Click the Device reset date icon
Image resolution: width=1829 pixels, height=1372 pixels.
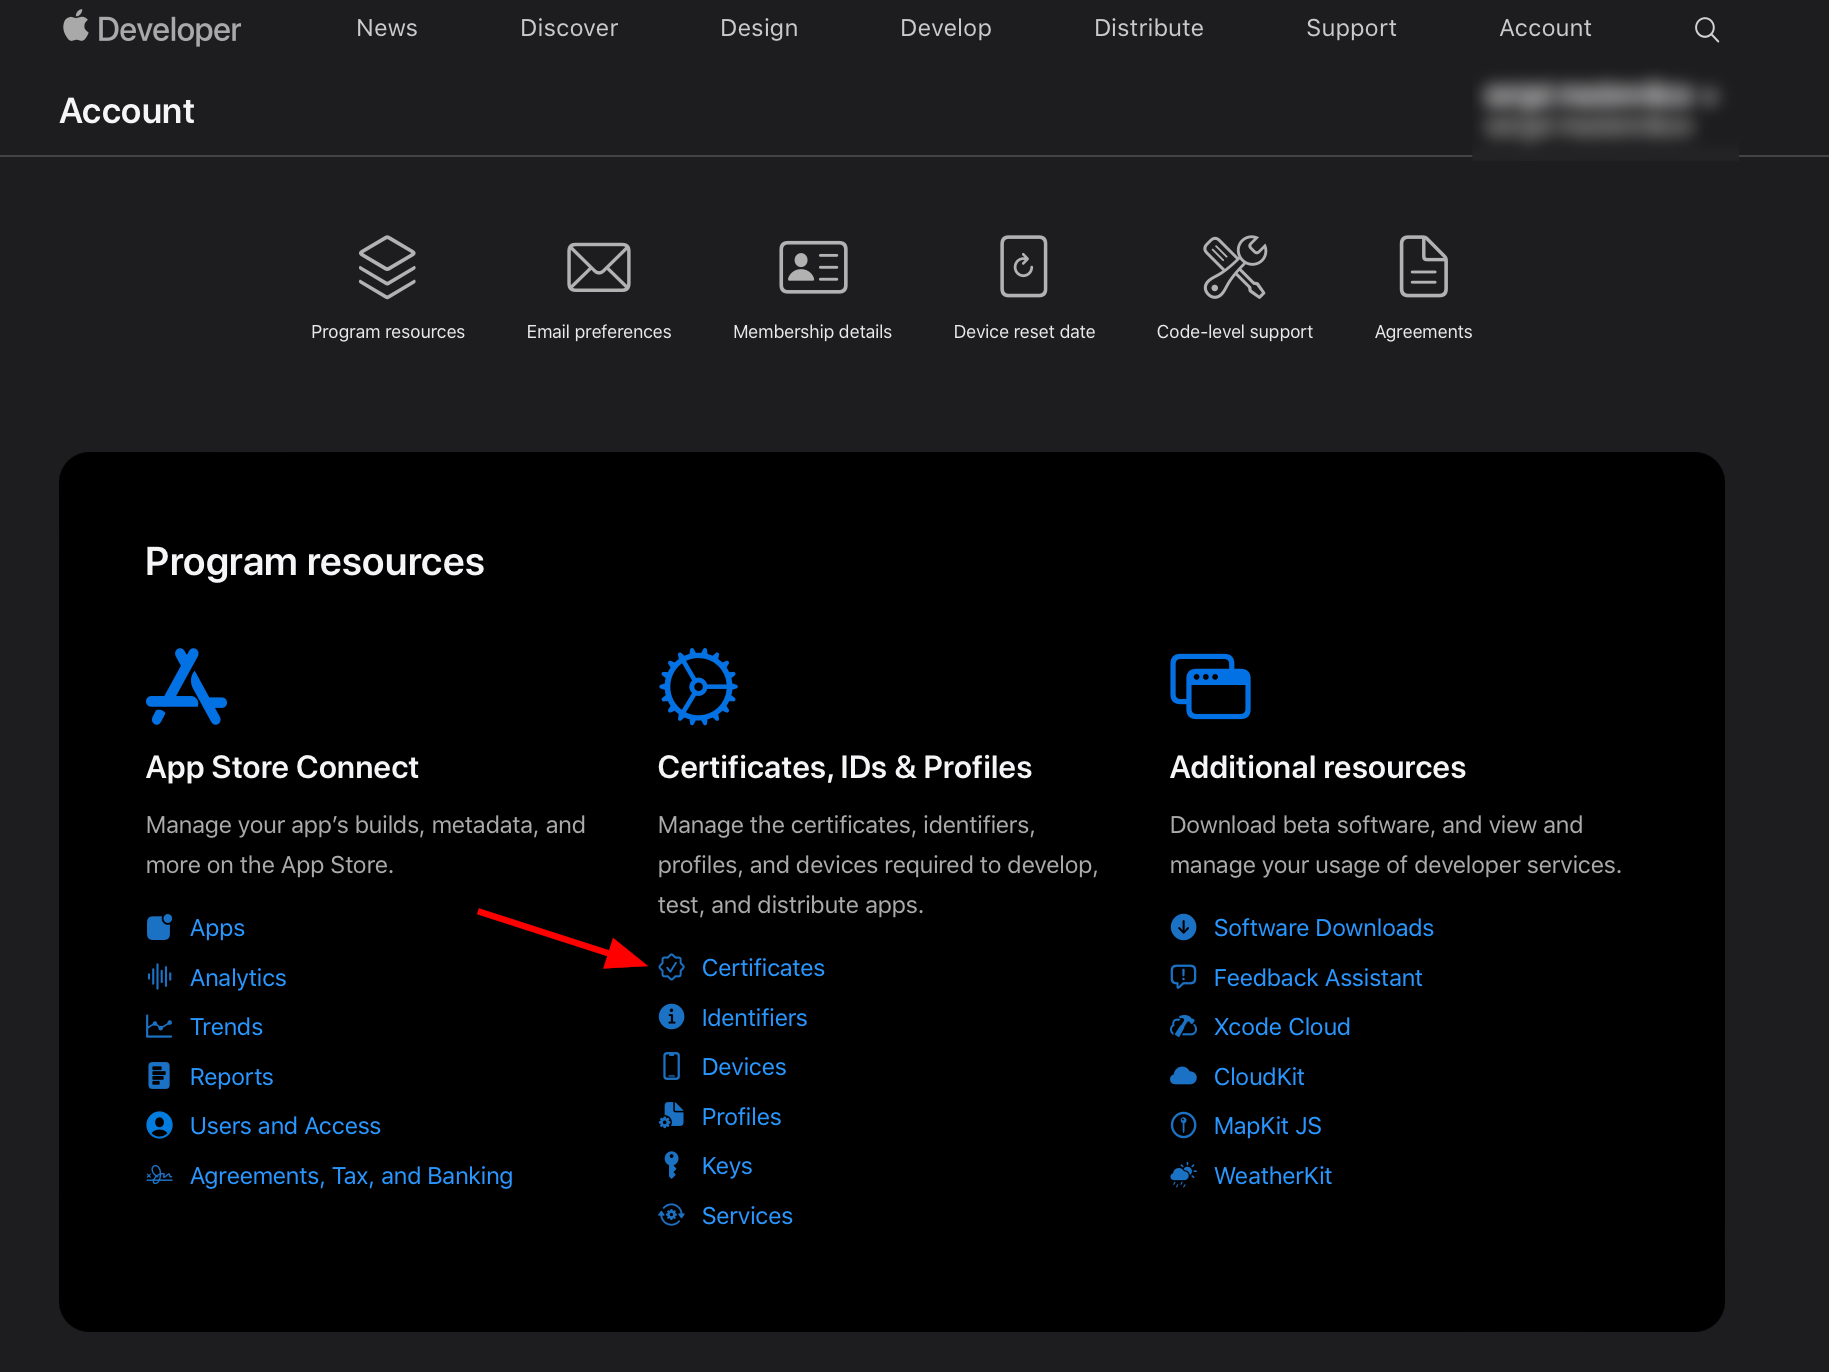tap(1024, 266)
